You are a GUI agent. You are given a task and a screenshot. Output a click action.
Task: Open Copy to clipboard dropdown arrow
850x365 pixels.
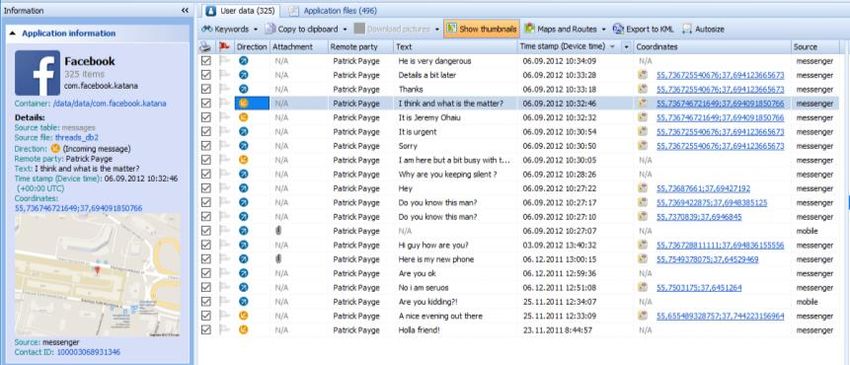(x=345, y=29)
